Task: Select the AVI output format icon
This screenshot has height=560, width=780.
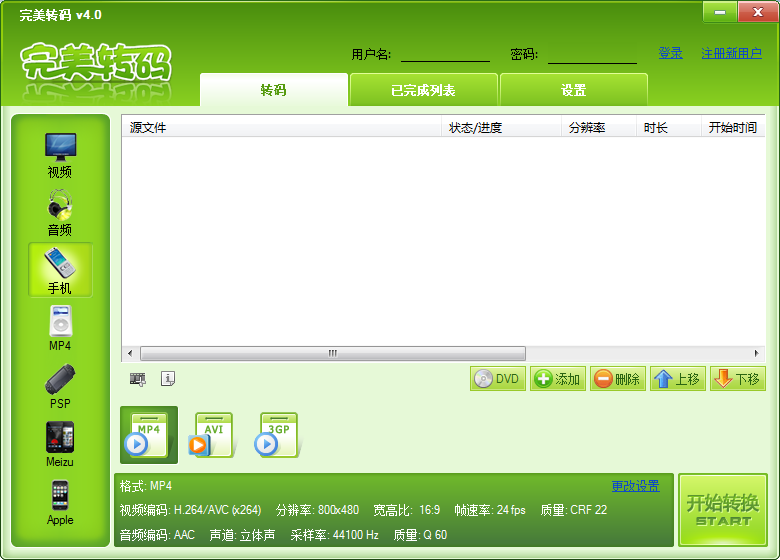Action: click(x=211, y=435)
